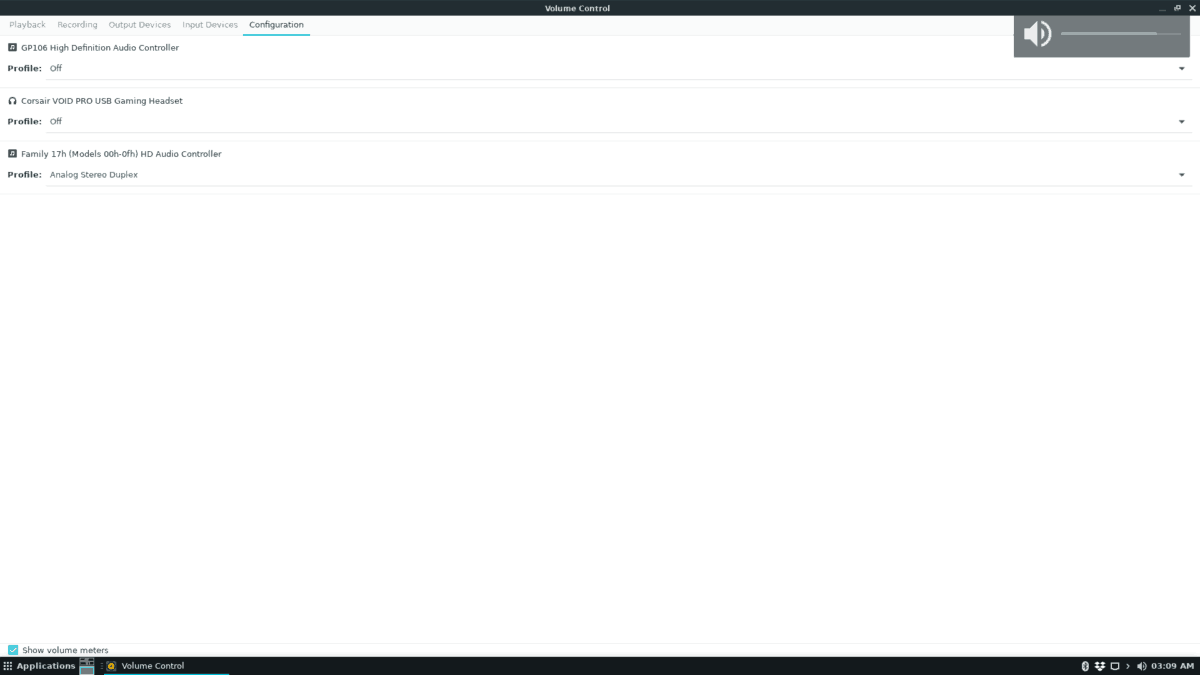Click the speaker icon on the volume popup
This screenshot has height=675, width=1200.
(x=1037, y=33)
